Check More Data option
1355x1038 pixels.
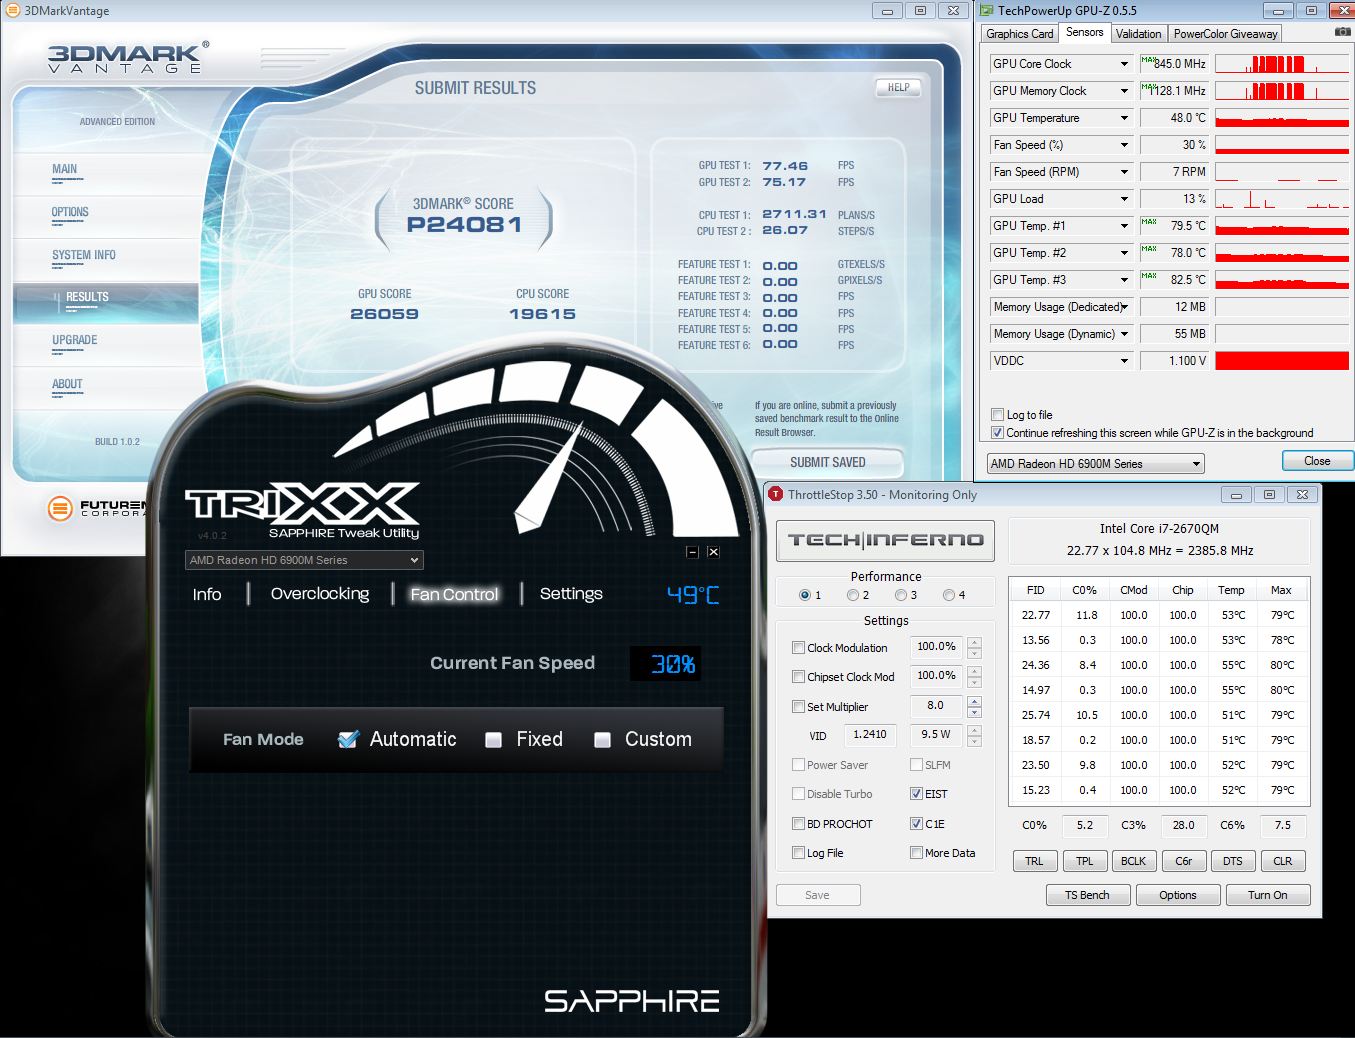coord(916,853)
